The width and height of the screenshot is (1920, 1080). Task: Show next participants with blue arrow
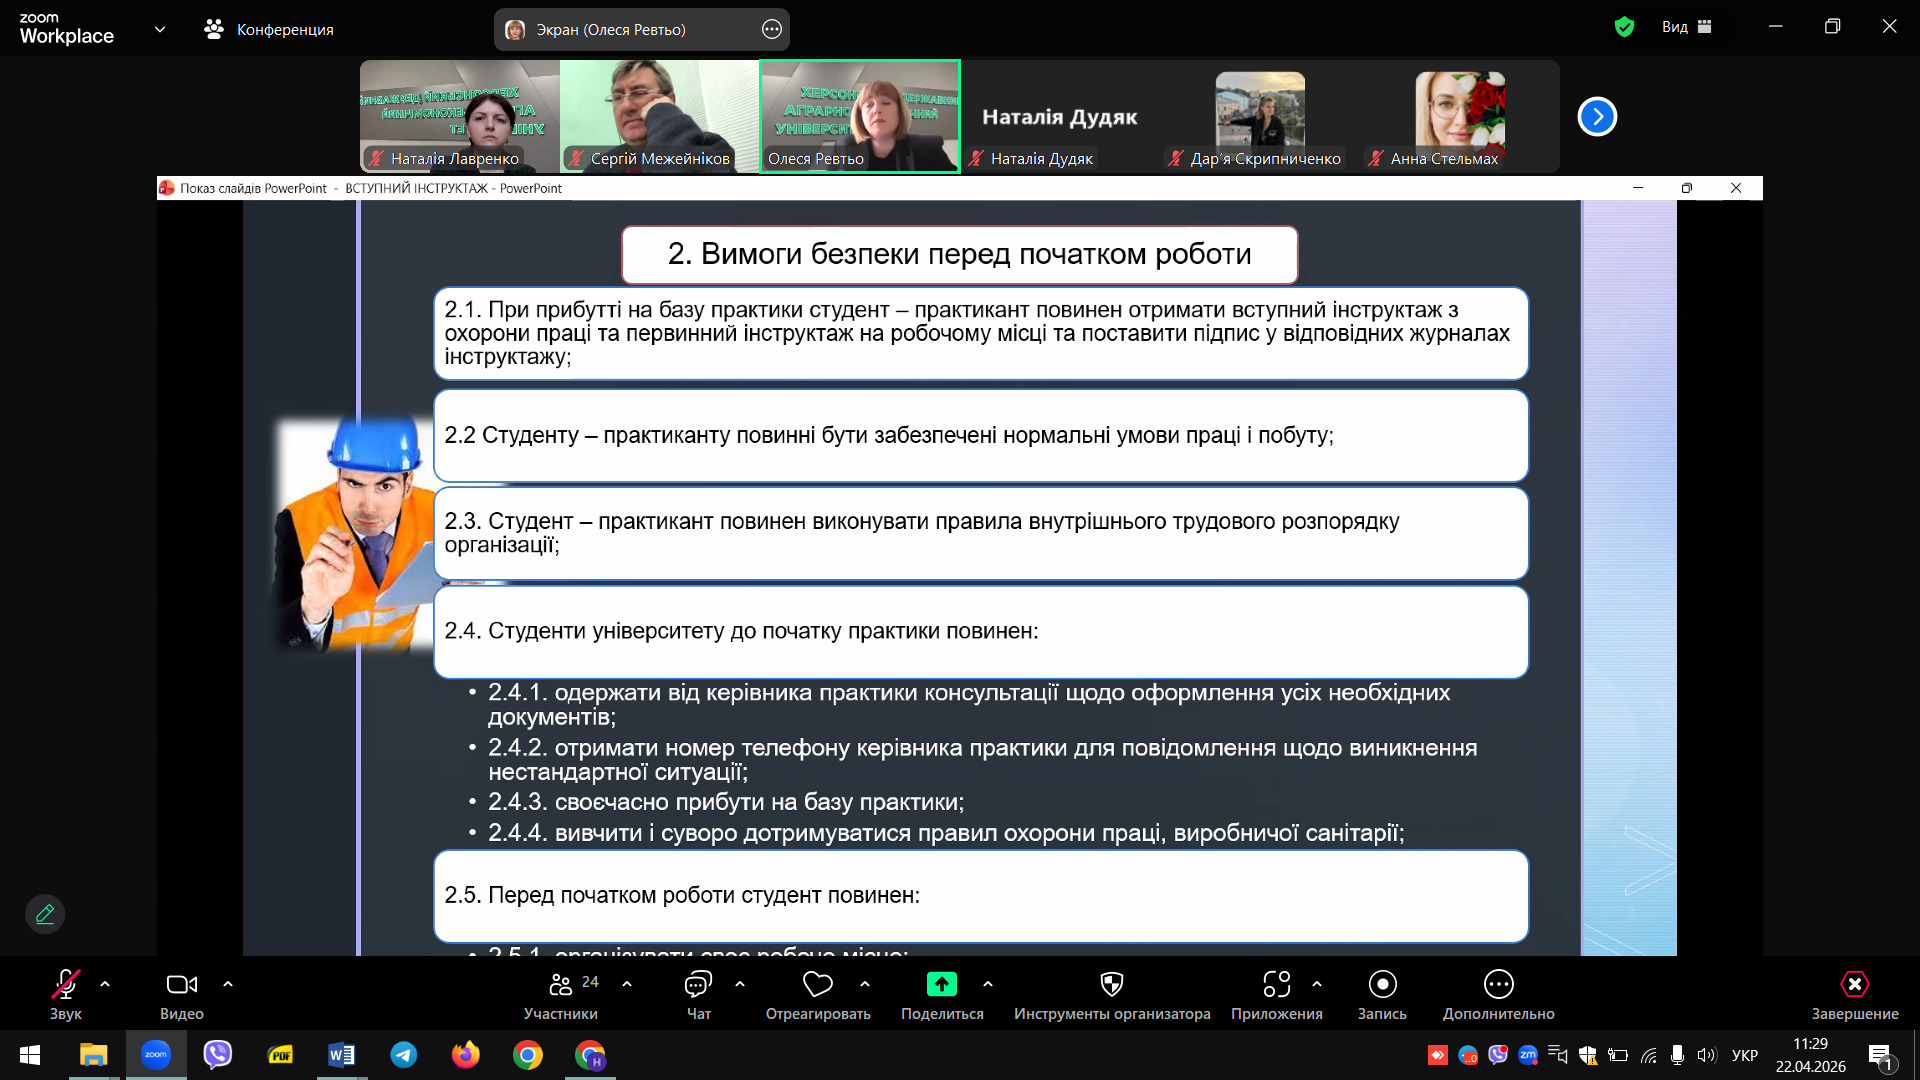point(1597,117)
